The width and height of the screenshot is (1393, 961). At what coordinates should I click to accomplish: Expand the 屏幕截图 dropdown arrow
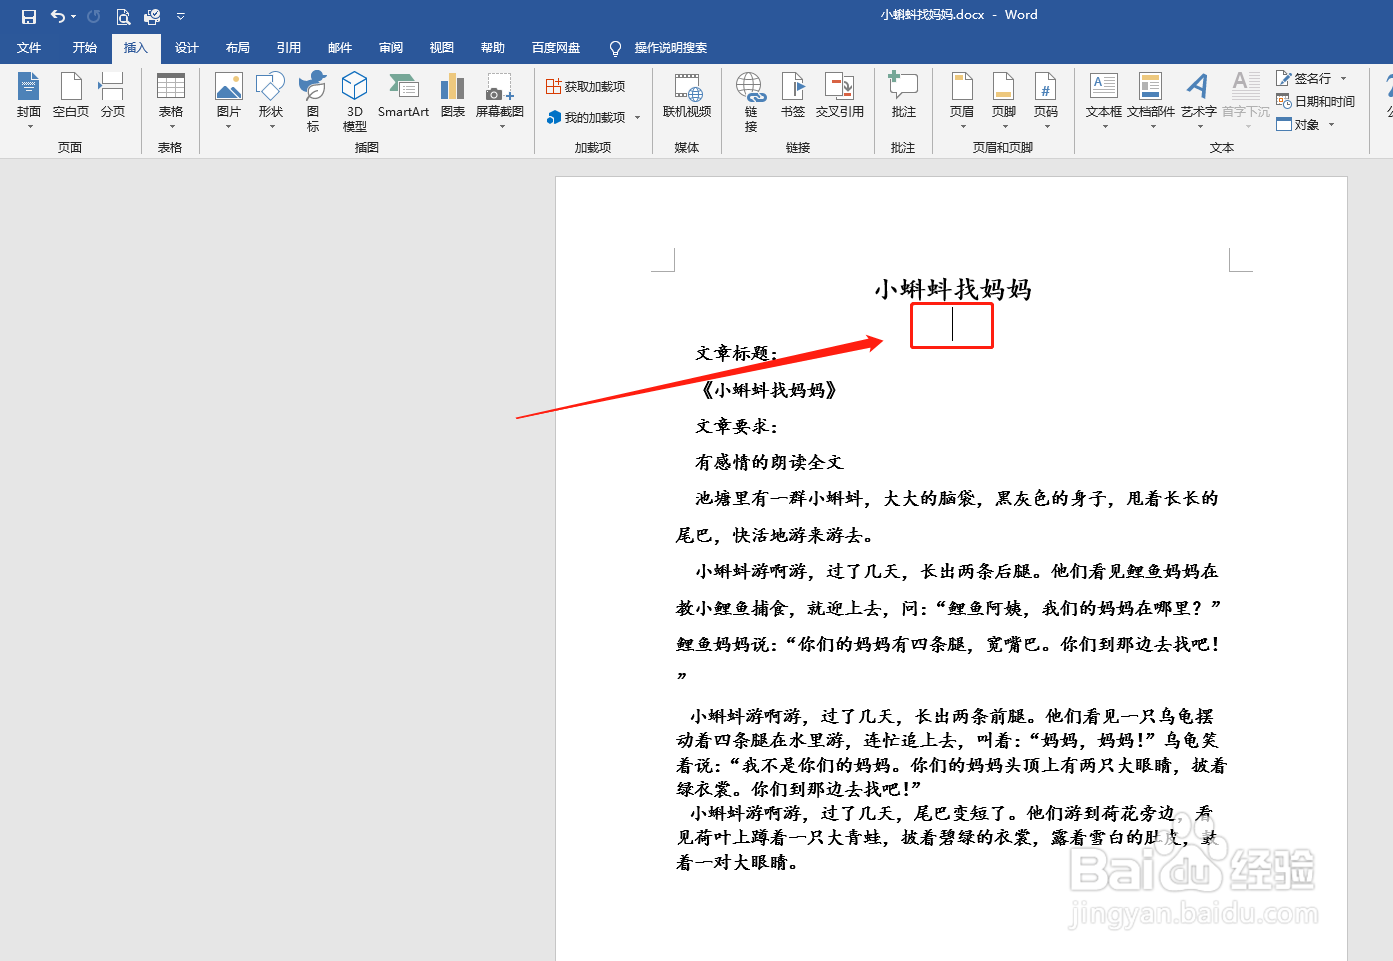point(500,127)
